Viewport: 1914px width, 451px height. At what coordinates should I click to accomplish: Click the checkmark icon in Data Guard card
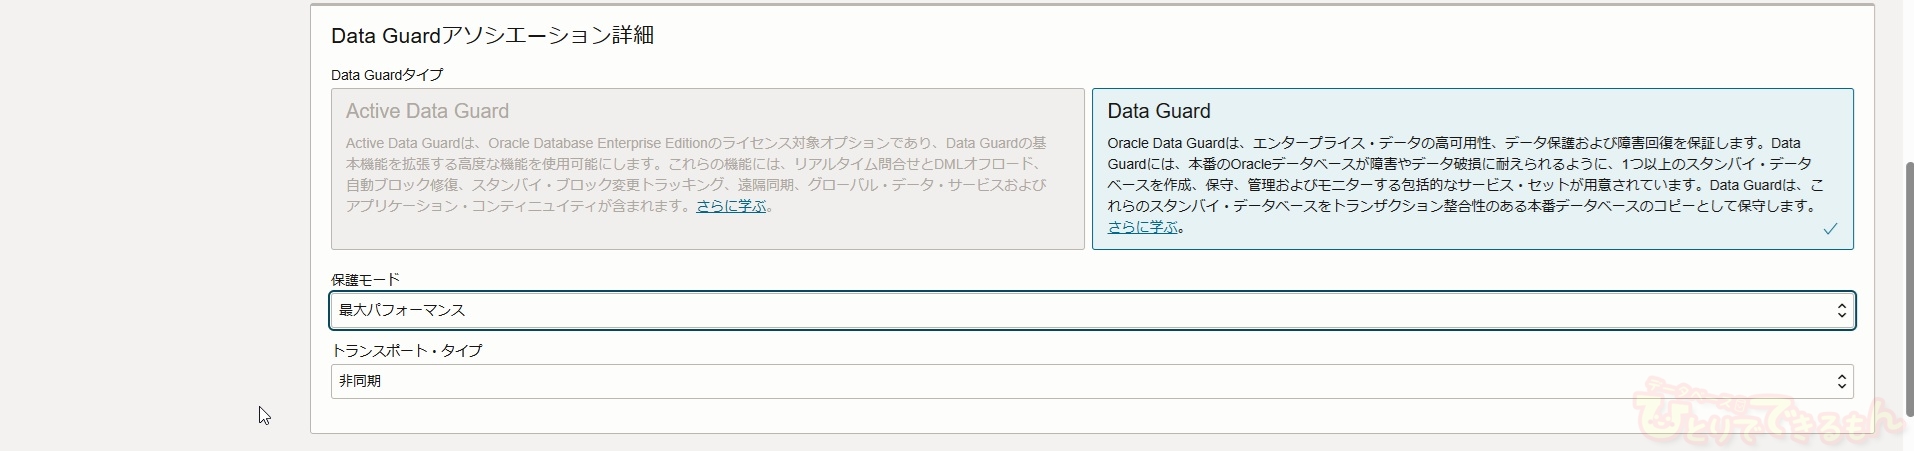1829,229
